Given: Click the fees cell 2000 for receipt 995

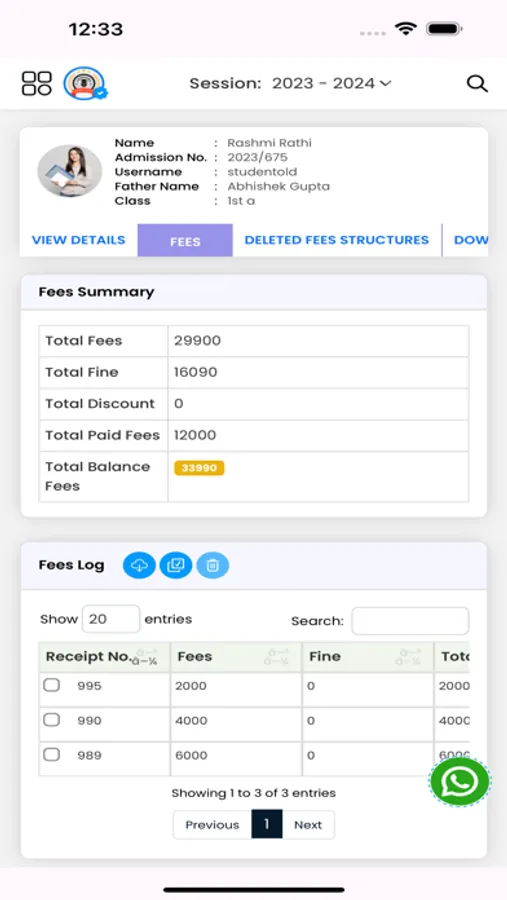Looking at the screenshot, I should [x=191, y=685].
